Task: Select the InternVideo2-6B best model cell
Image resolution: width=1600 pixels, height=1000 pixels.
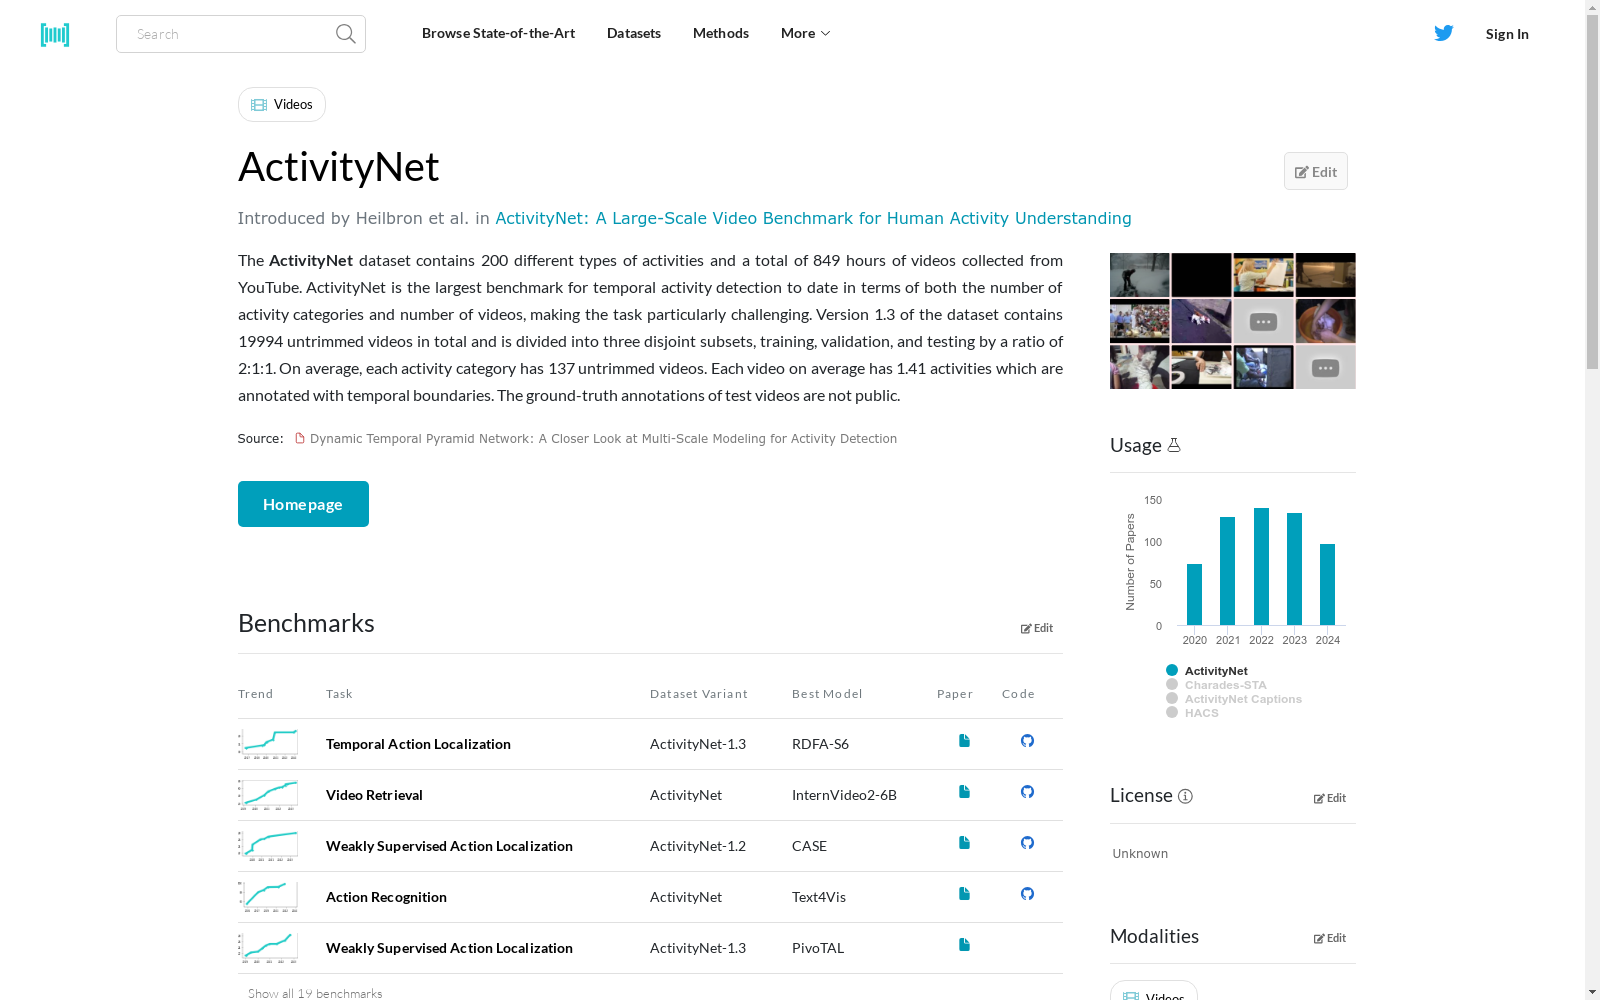Action: coord(844,795)
